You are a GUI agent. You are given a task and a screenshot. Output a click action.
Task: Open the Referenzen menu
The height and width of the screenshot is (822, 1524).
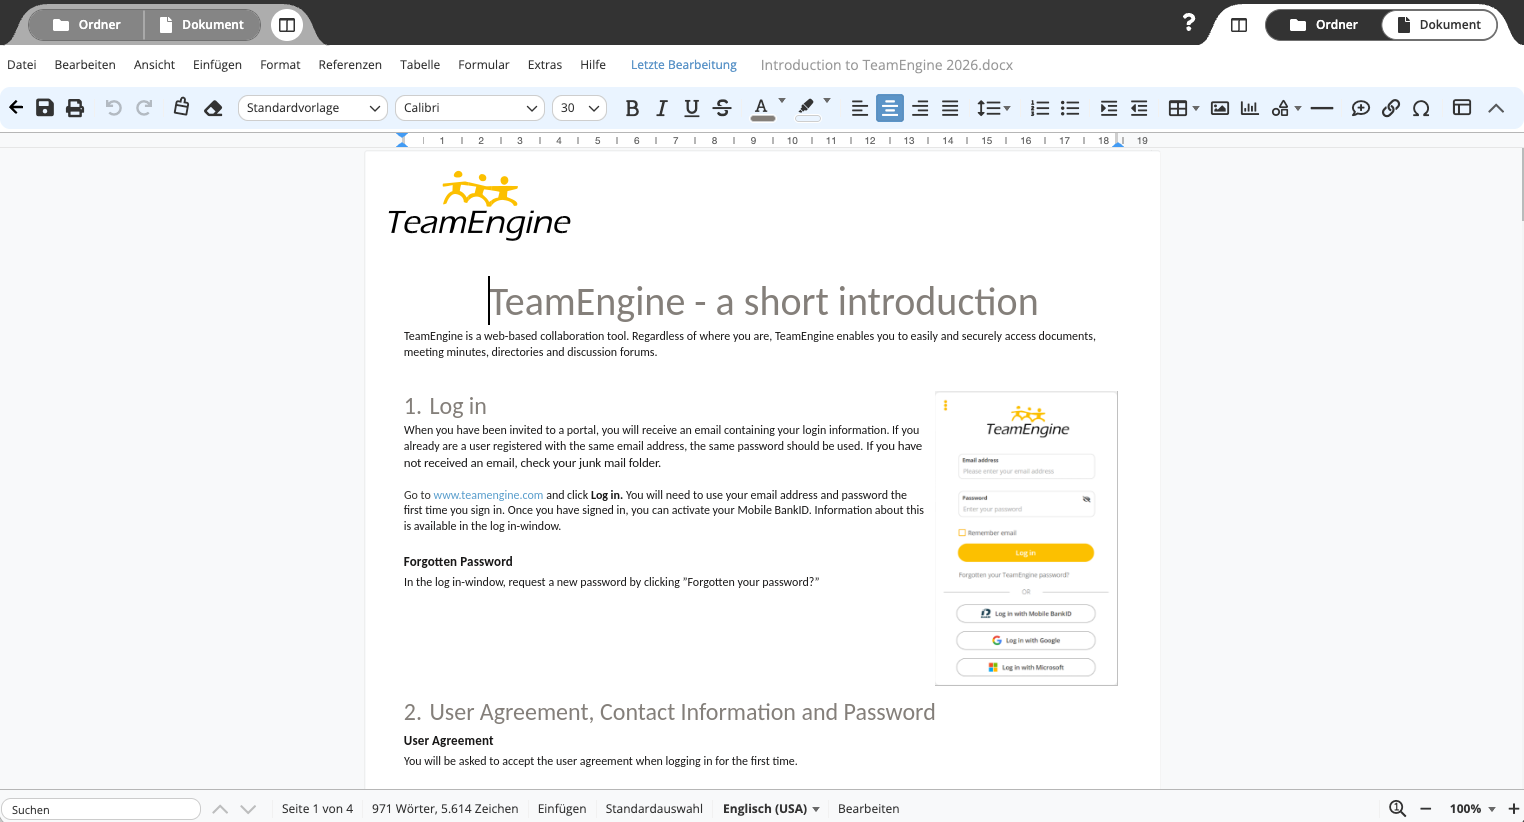pos(350,65)
